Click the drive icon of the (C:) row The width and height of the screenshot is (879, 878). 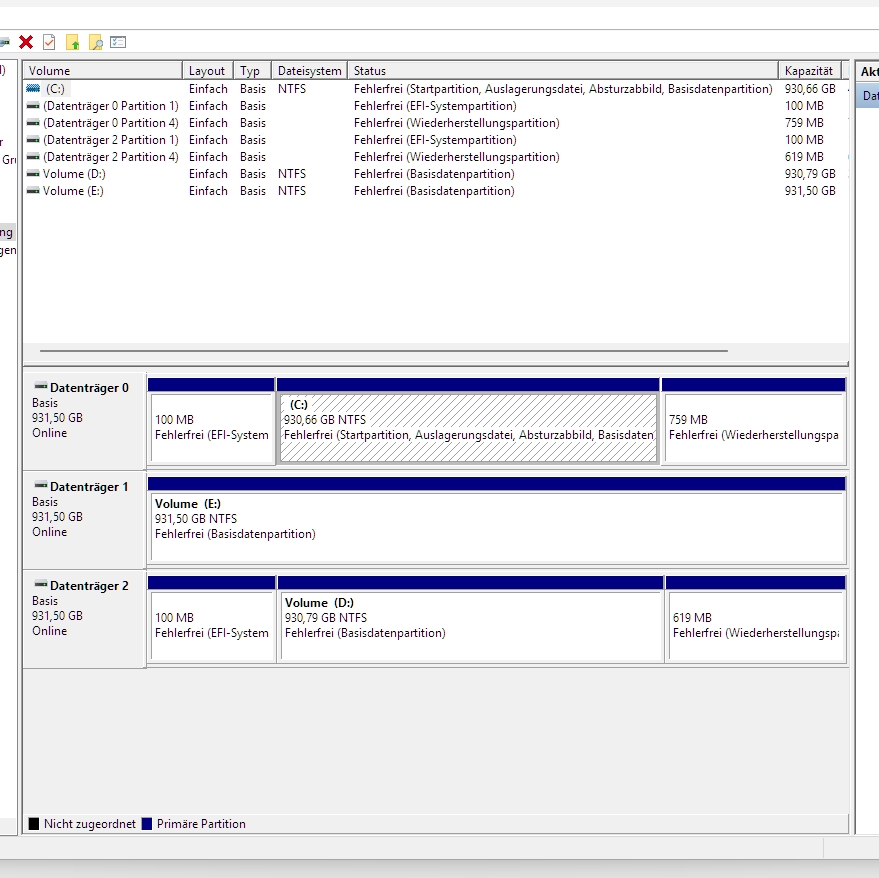pyautogui.click(x=33, y=89)
